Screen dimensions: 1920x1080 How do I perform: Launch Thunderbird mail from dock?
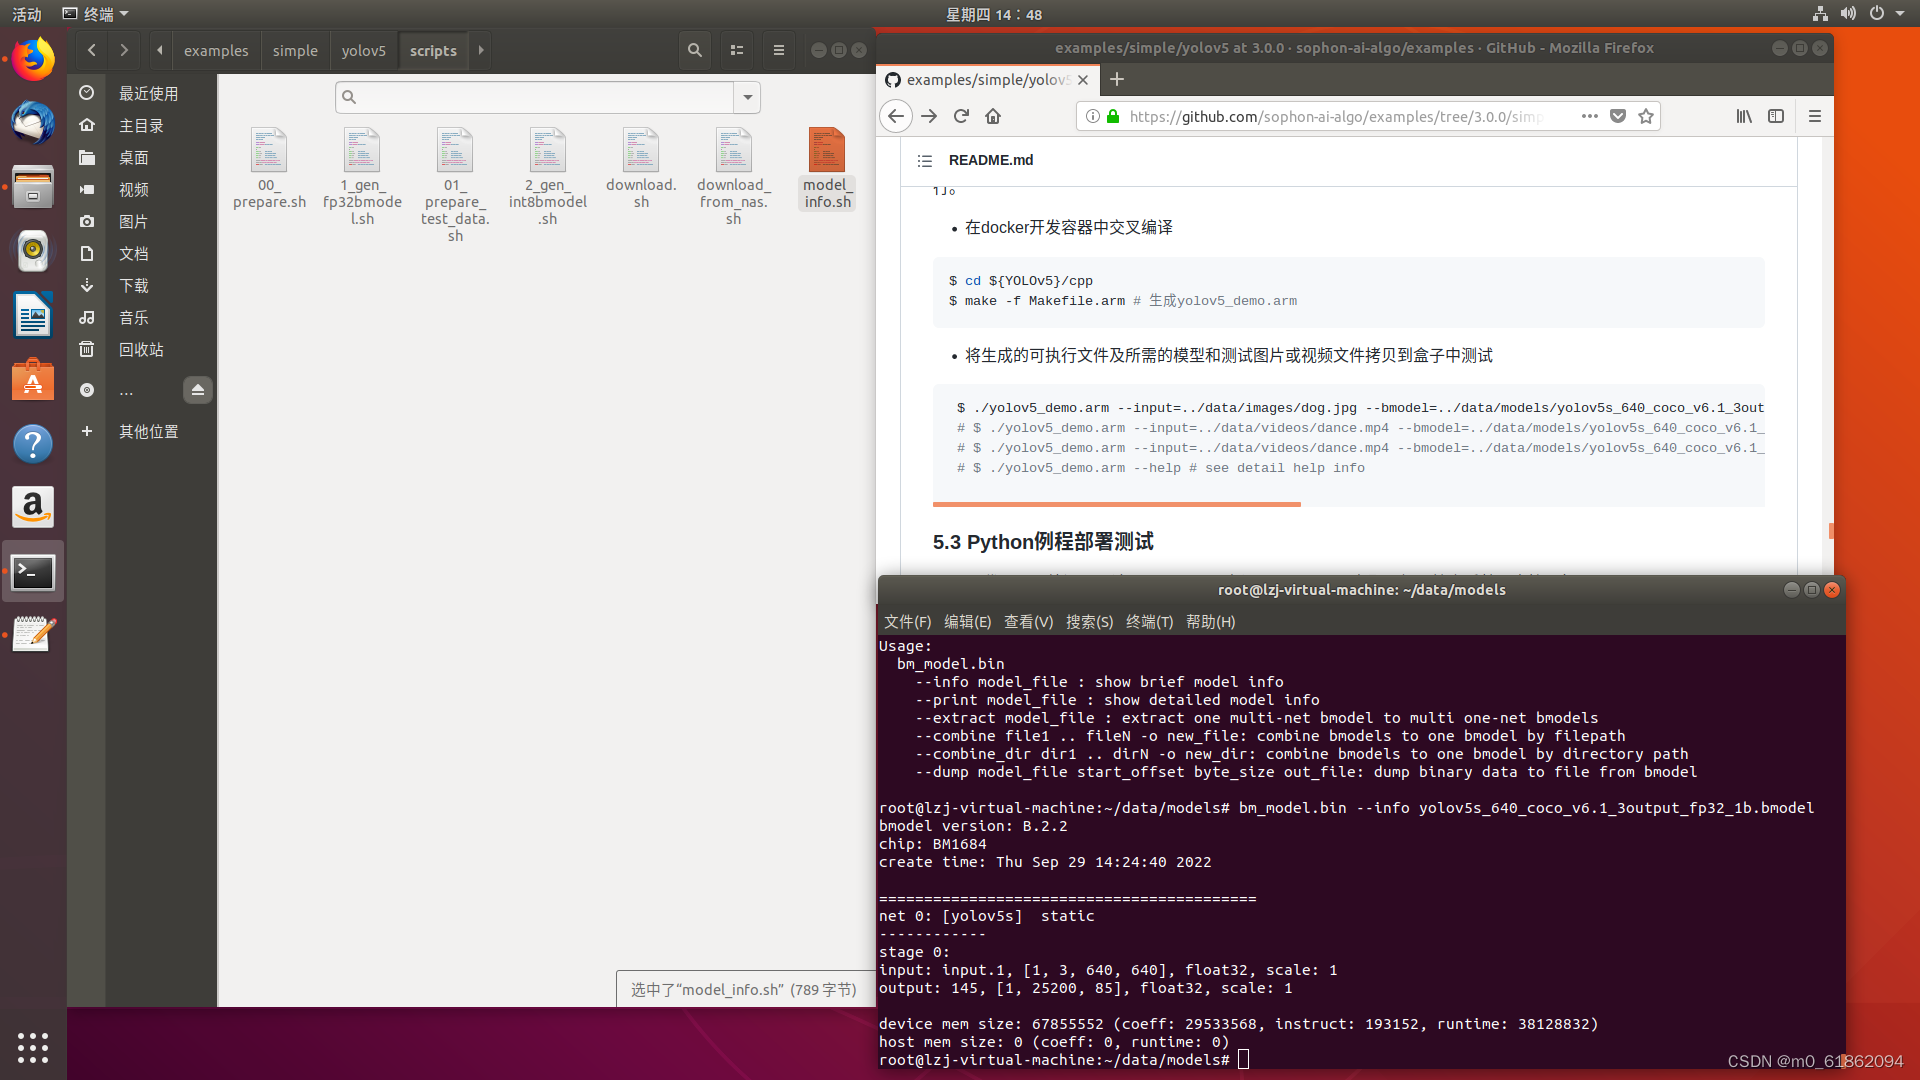pos(33,123)
